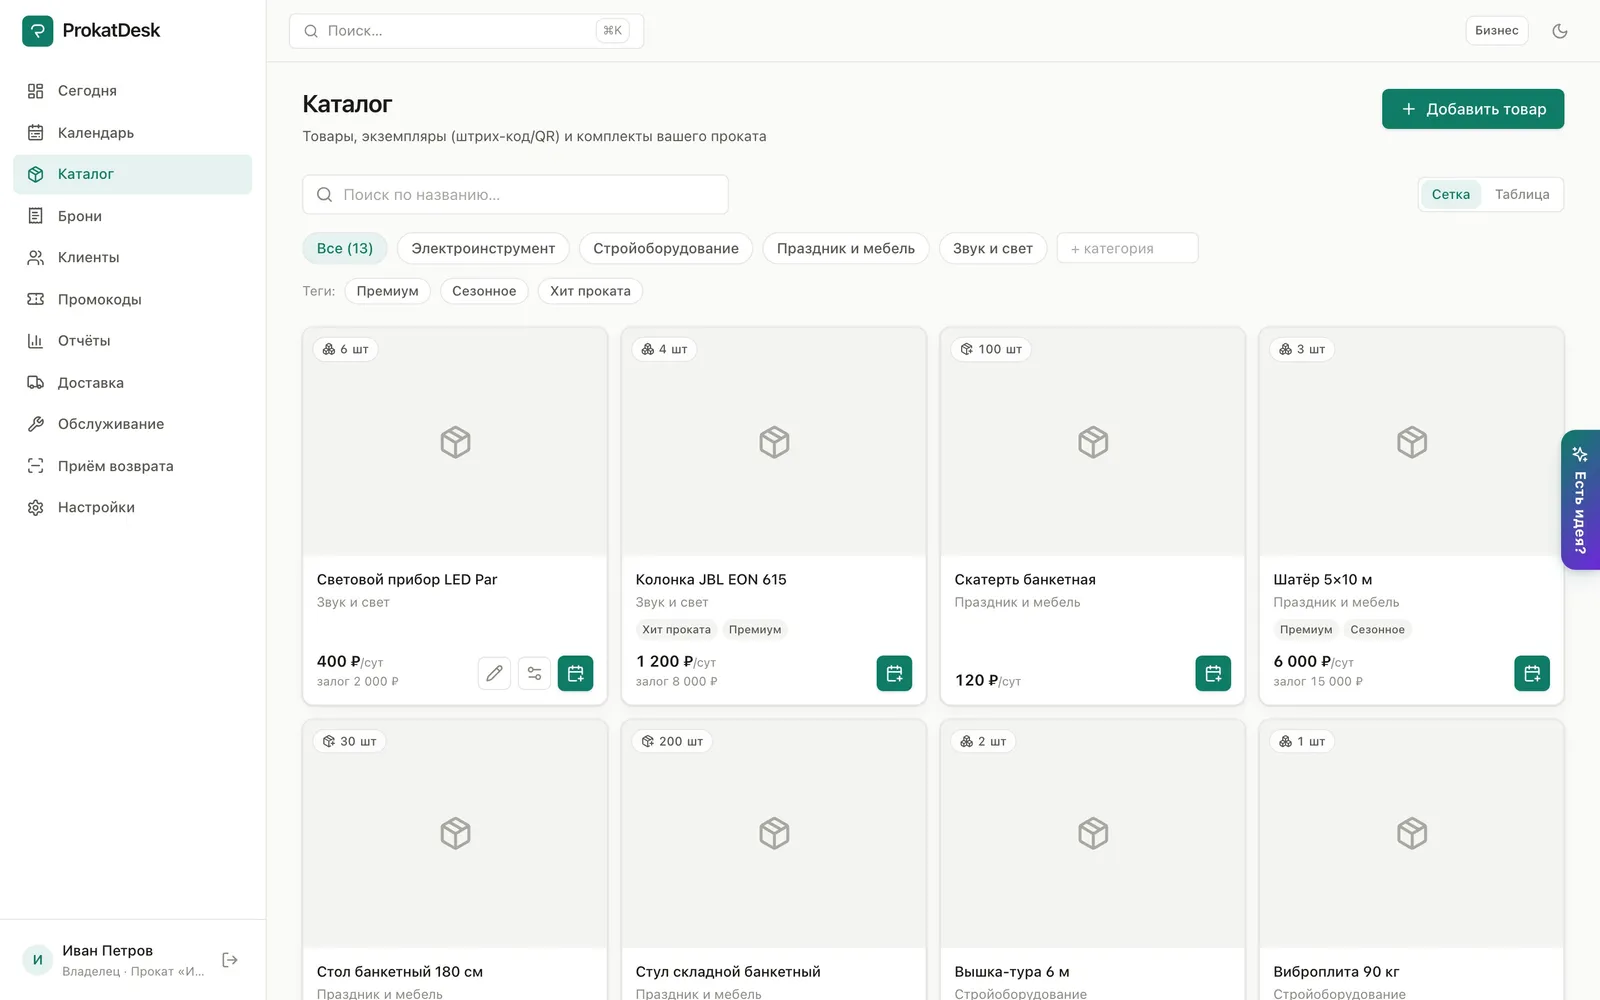Viewport: 1600px width, 1000px height.
Task: Click the 200 шт quantity badge
Action: [x=672, y=742]
